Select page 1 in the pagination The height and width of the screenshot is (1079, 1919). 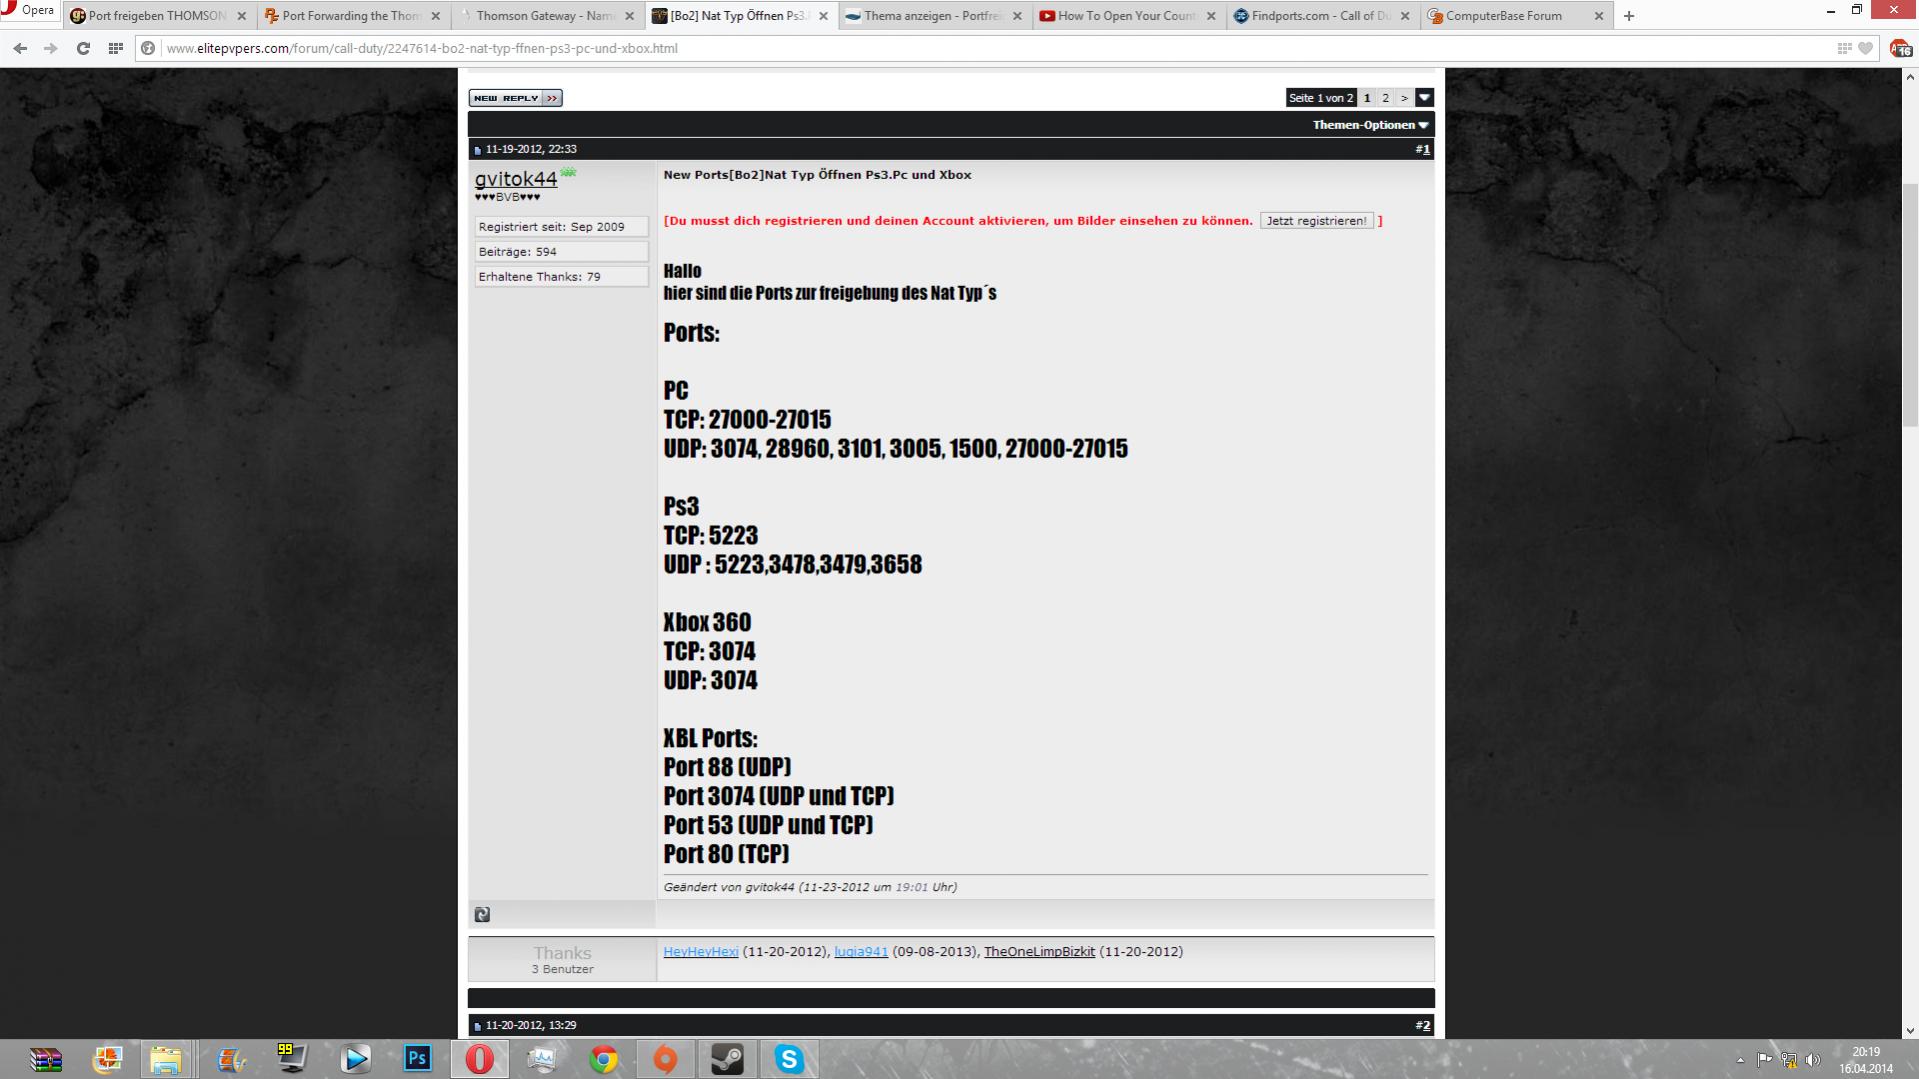point(1367,98)
